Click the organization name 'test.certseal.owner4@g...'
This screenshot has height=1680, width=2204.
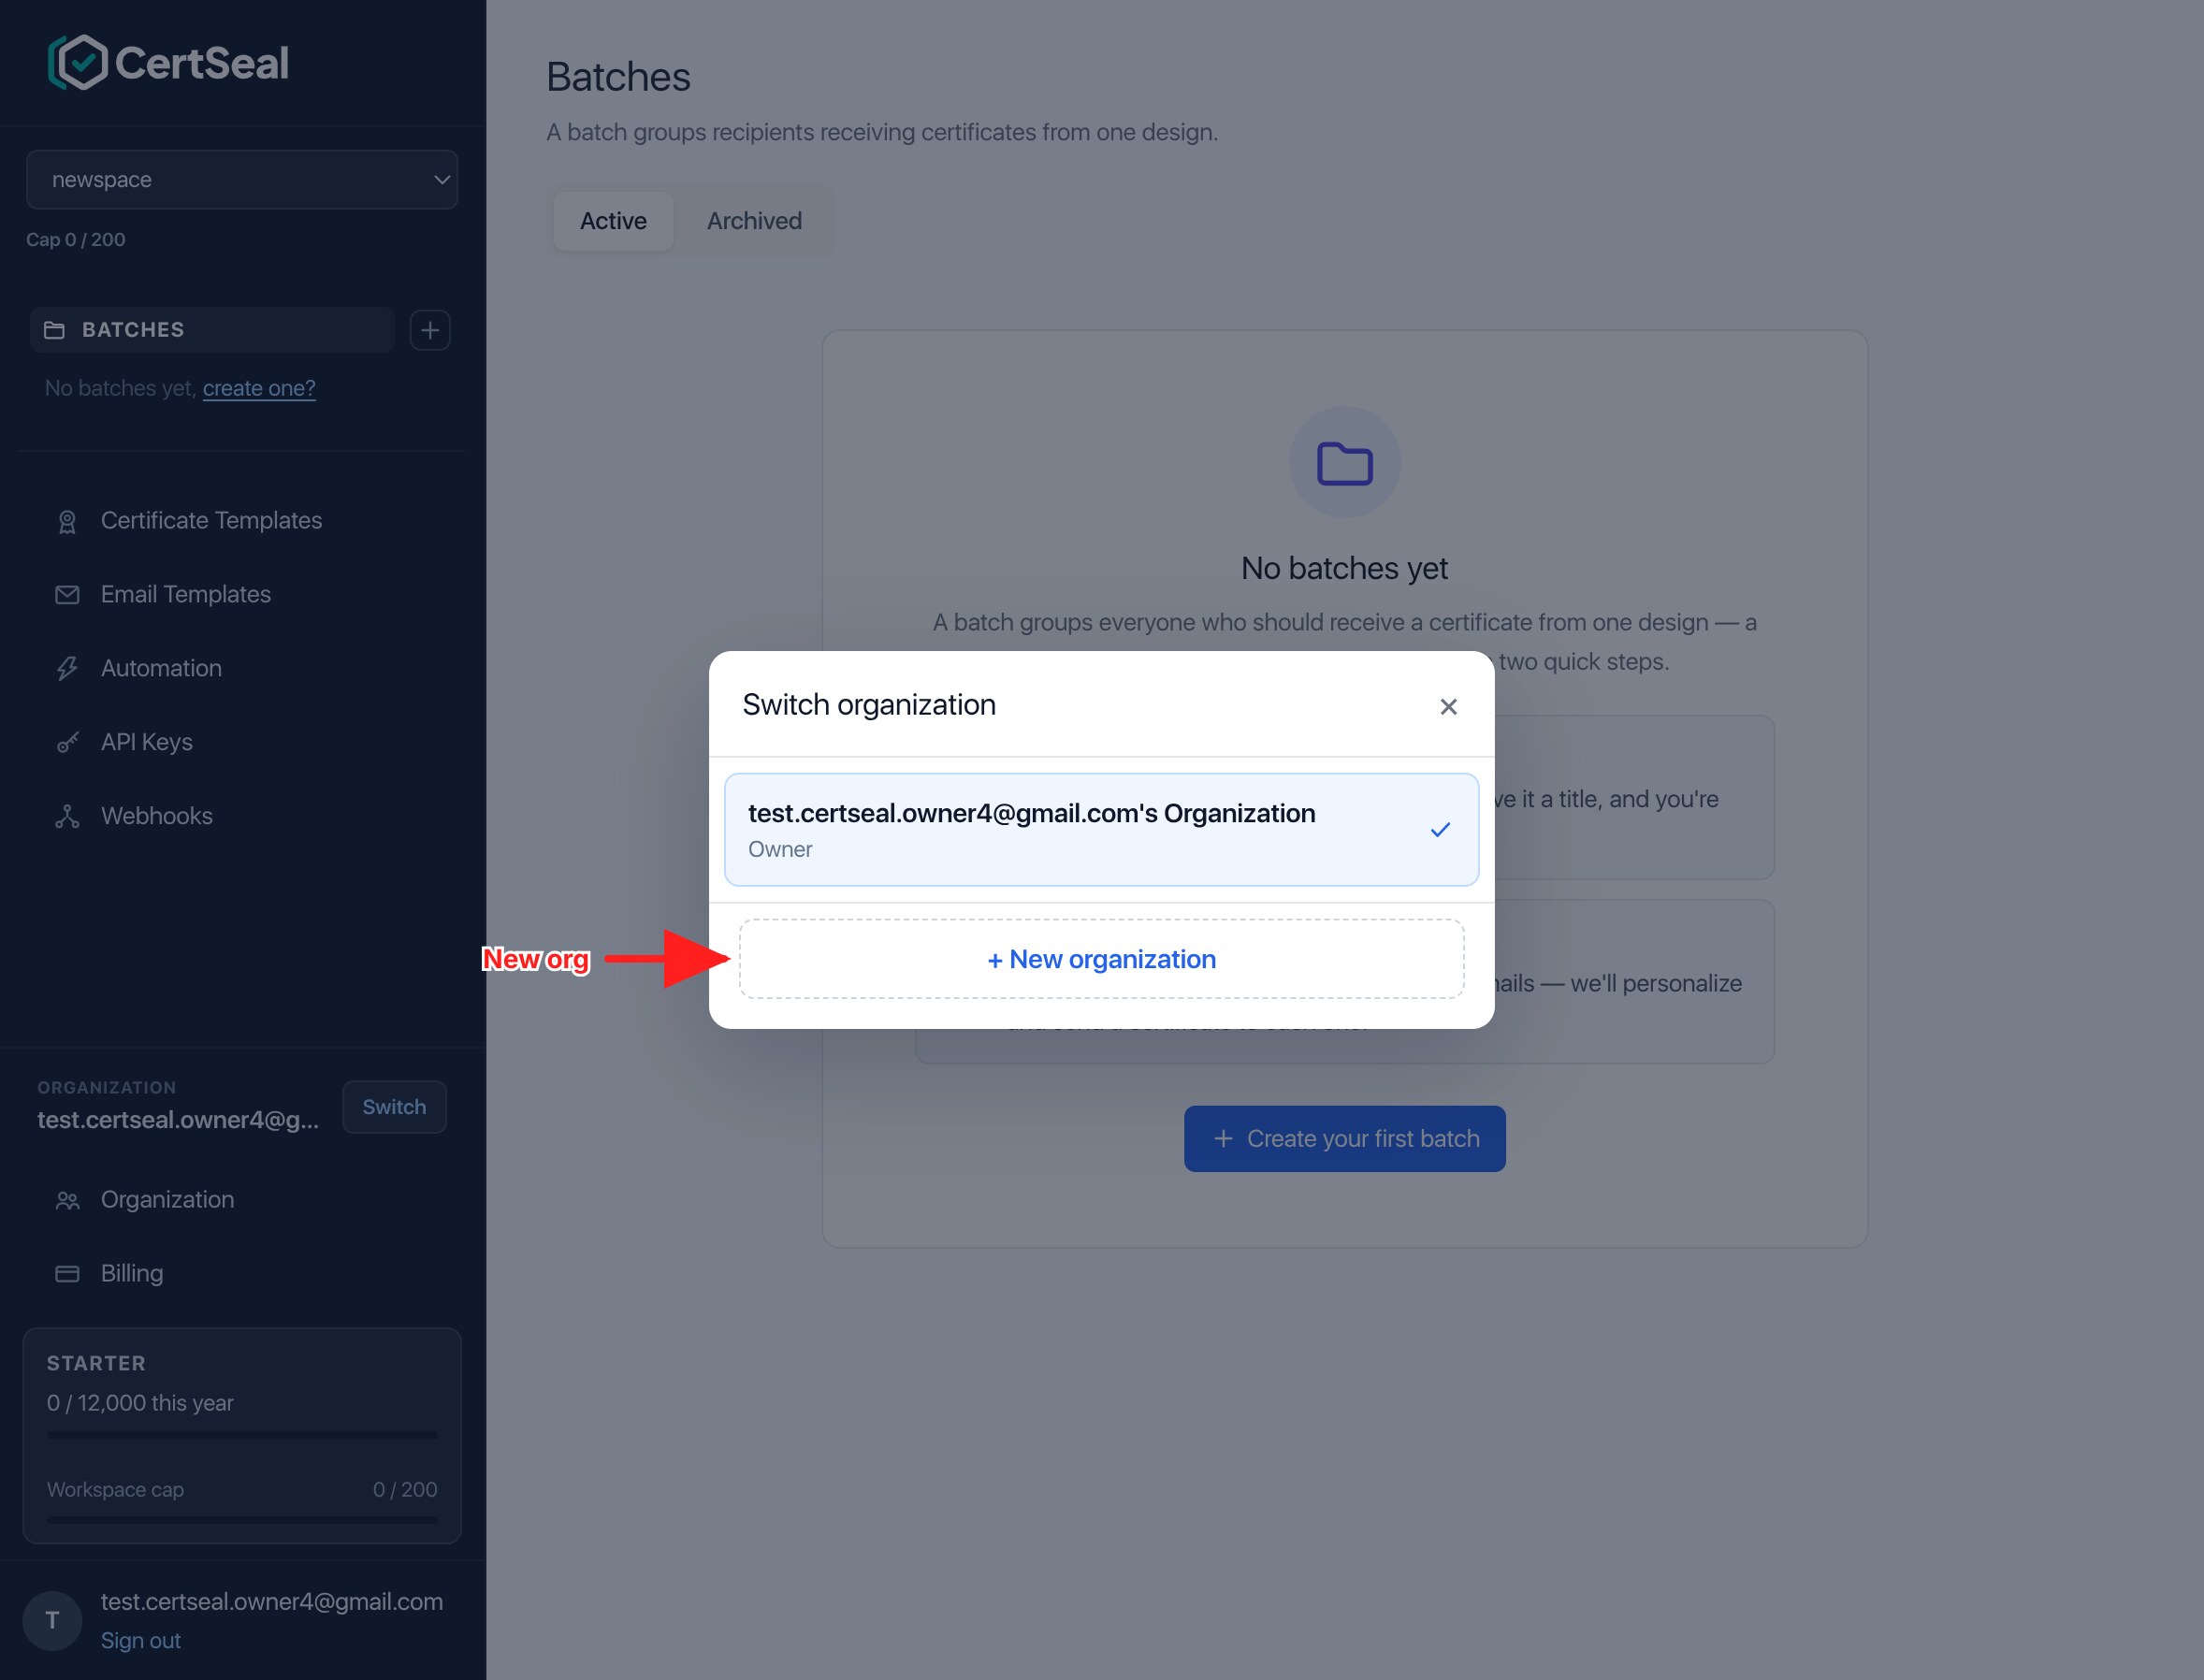coord(179,1120)
